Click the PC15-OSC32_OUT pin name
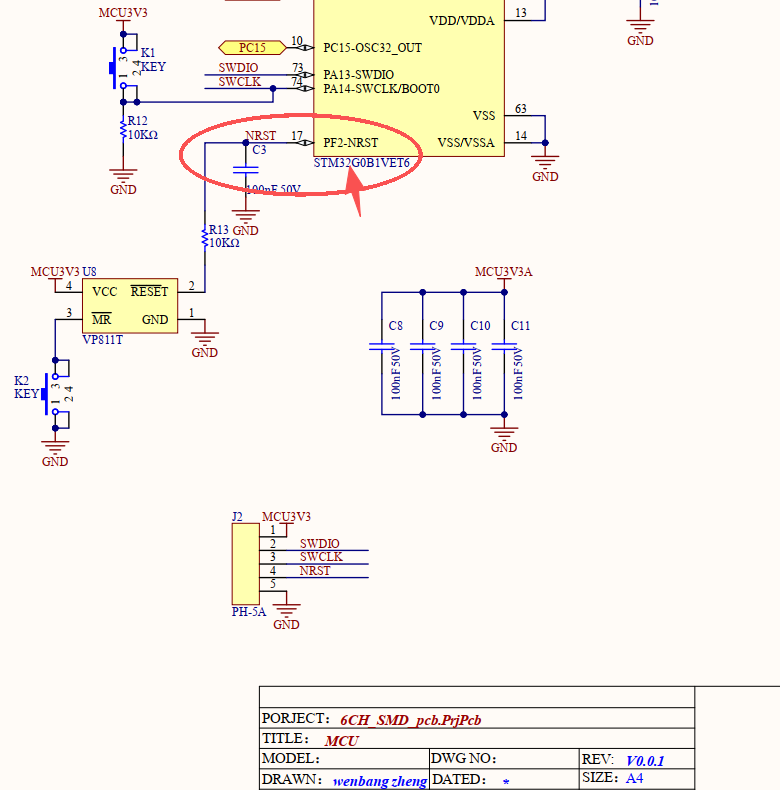The height and width of the screenshot is (790, 780). [x=372, y=48]
